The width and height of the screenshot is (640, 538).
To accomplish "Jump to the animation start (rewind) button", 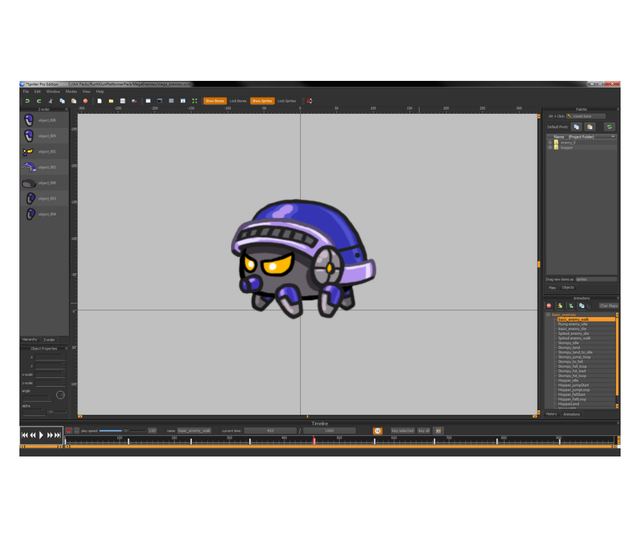I will pos(25,435).
